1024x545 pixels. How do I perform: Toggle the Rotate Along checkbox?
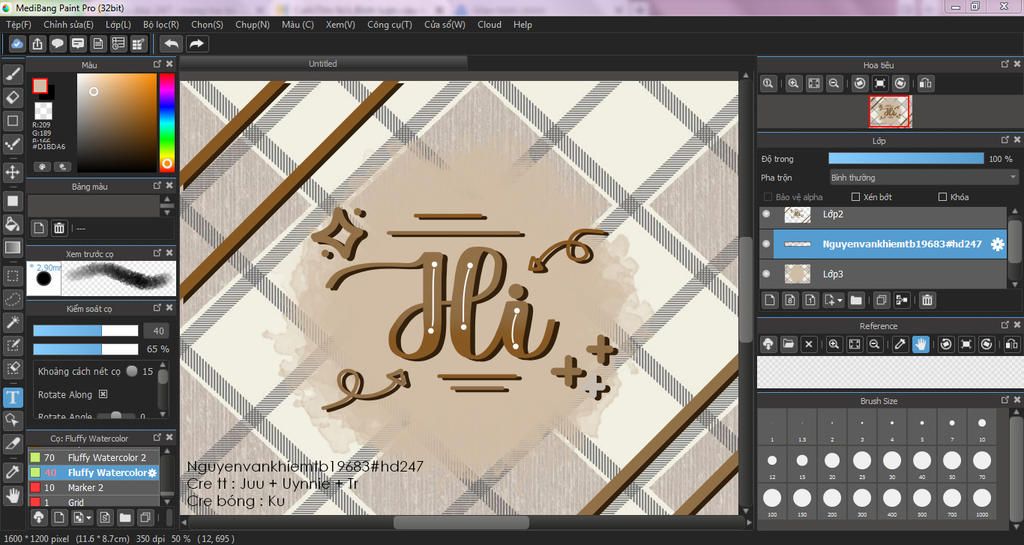point(103,394)
